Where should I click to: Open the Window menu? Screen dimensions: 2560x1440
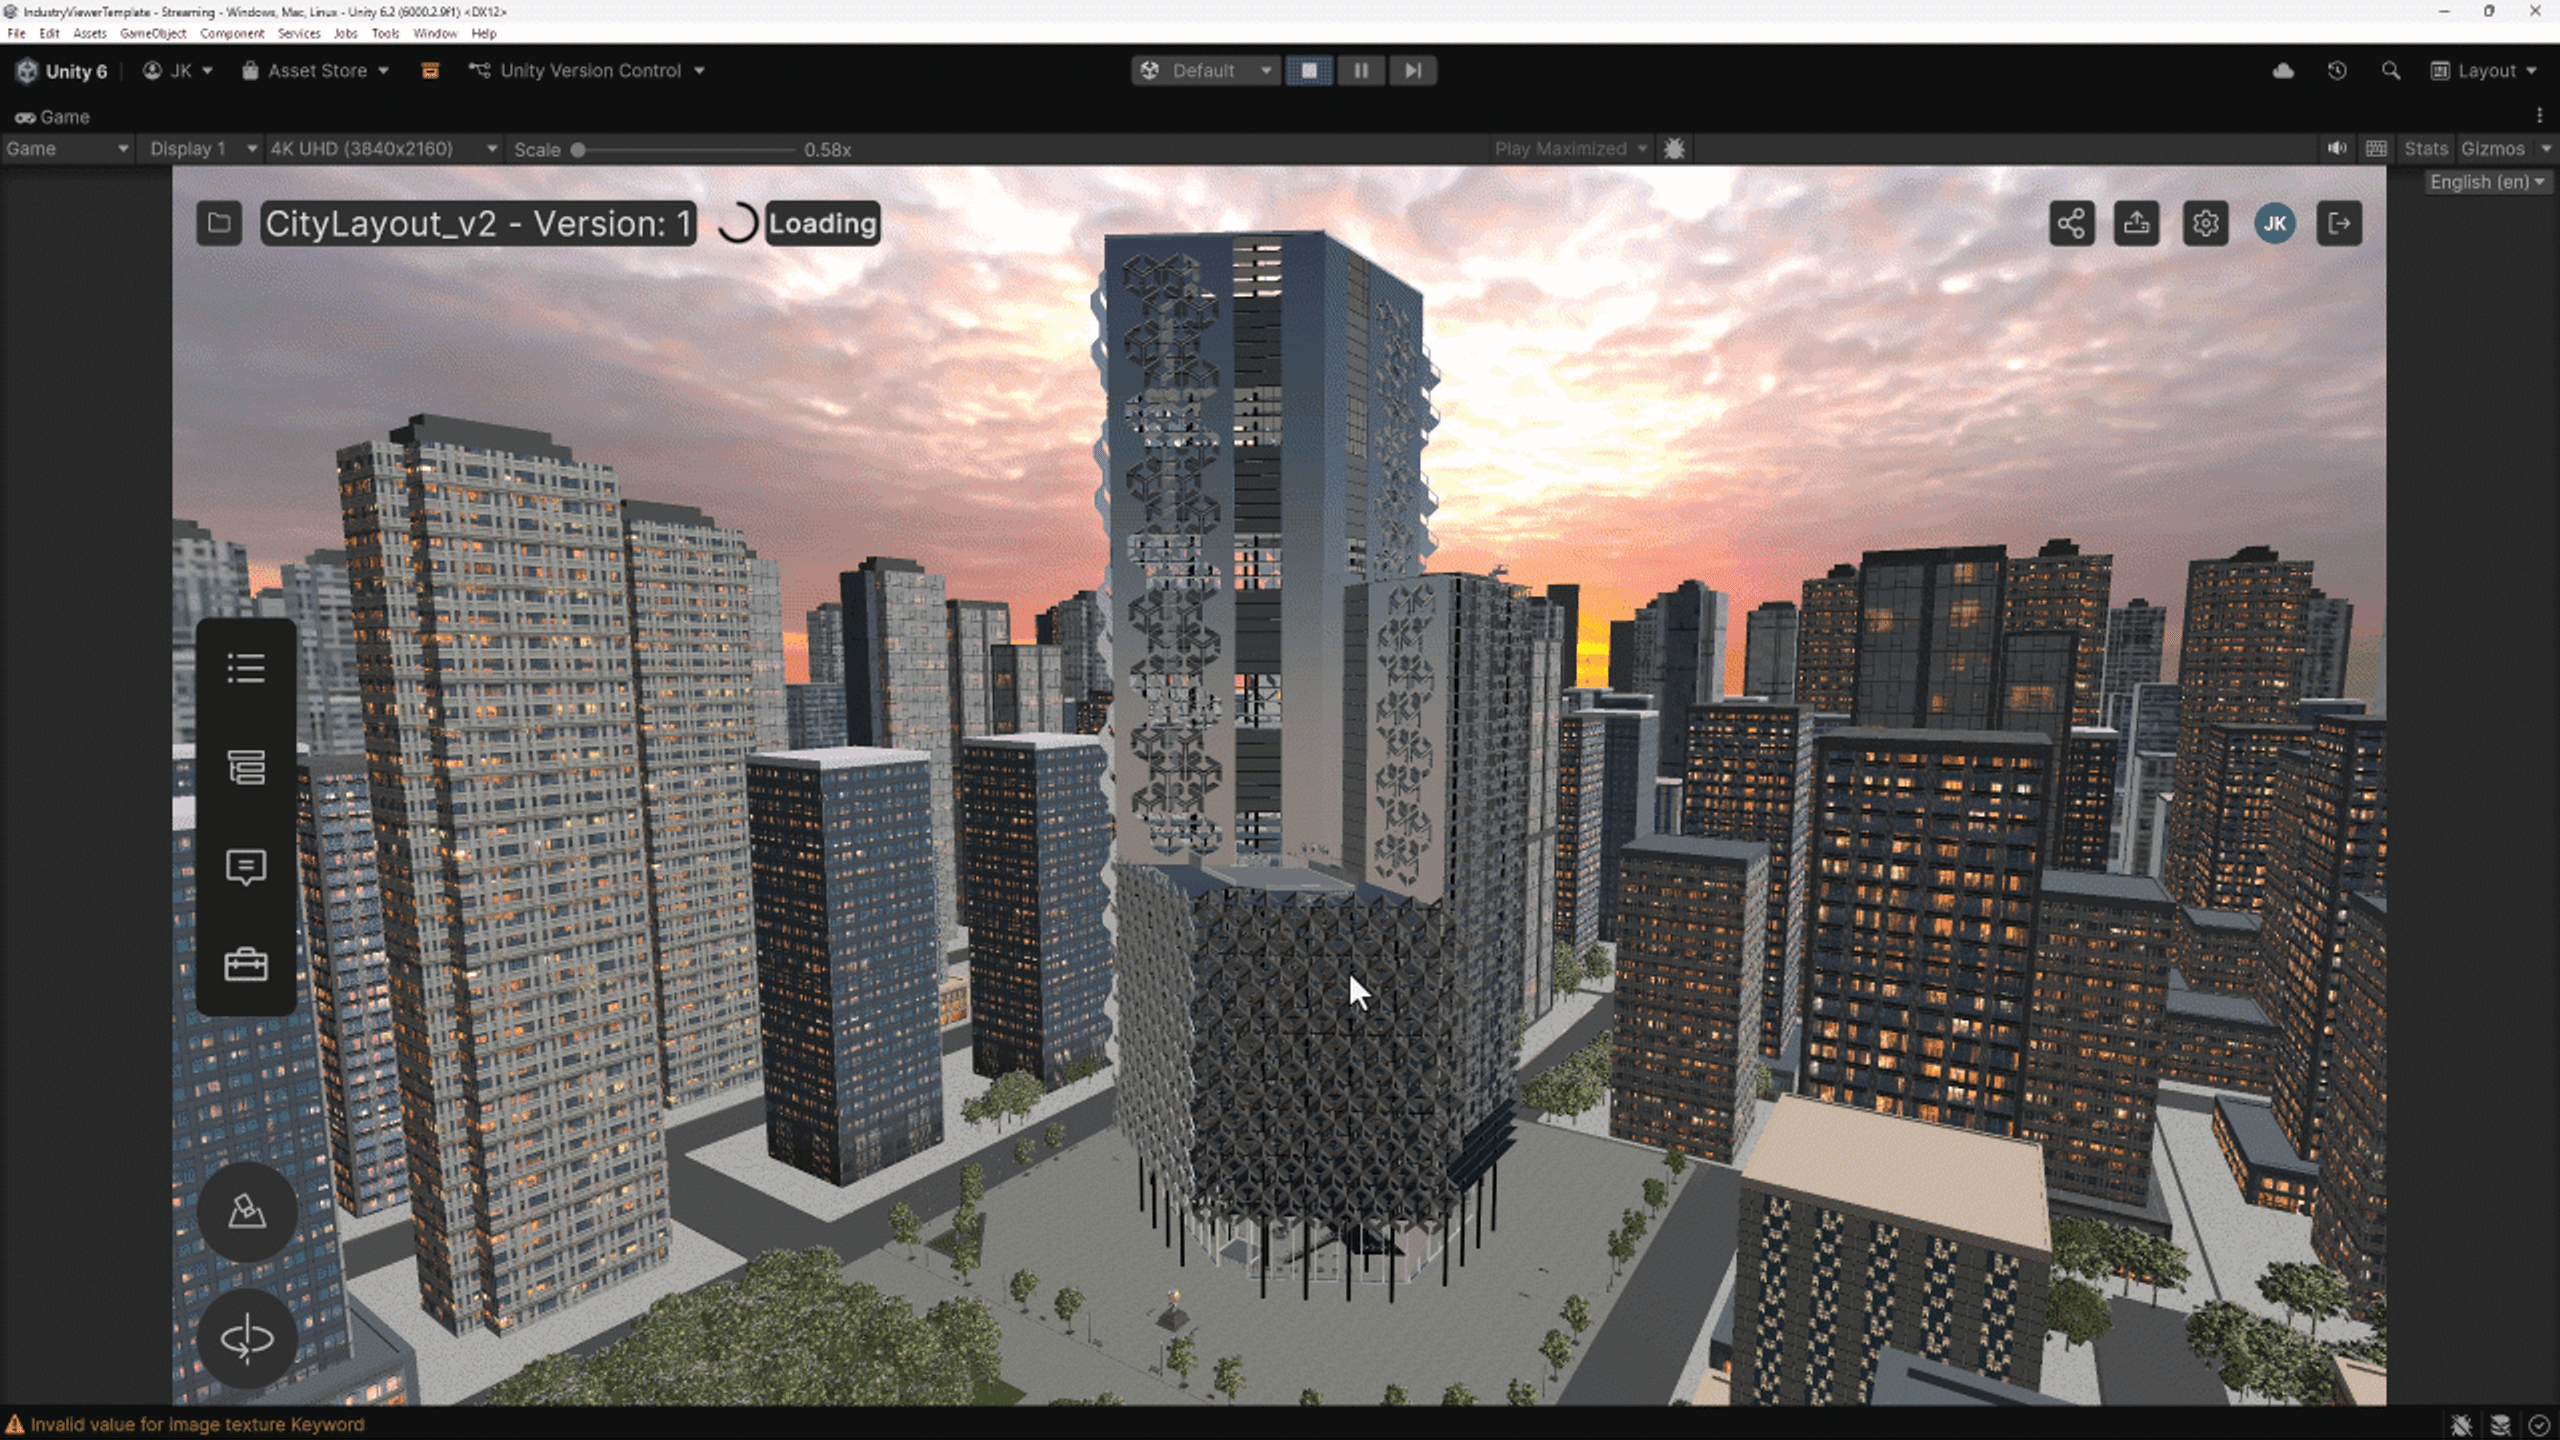(435, 33)
